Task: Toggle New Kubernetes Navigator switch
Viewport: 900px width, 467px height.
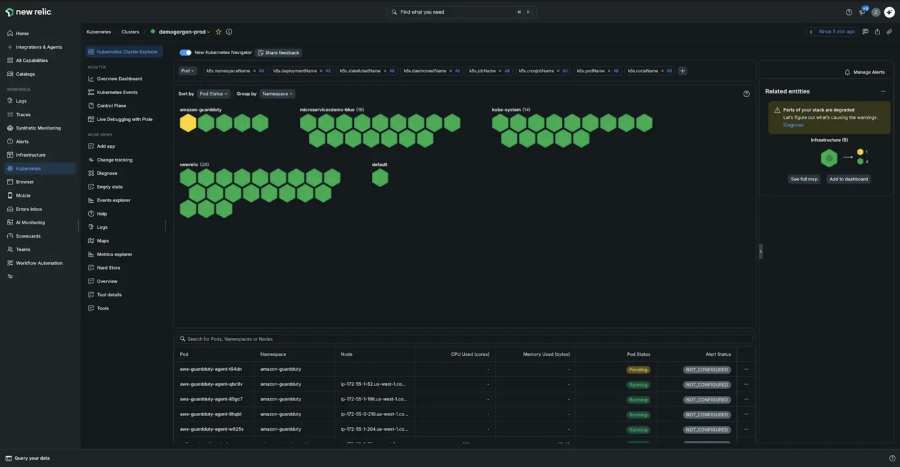Action: click(185, 52)
